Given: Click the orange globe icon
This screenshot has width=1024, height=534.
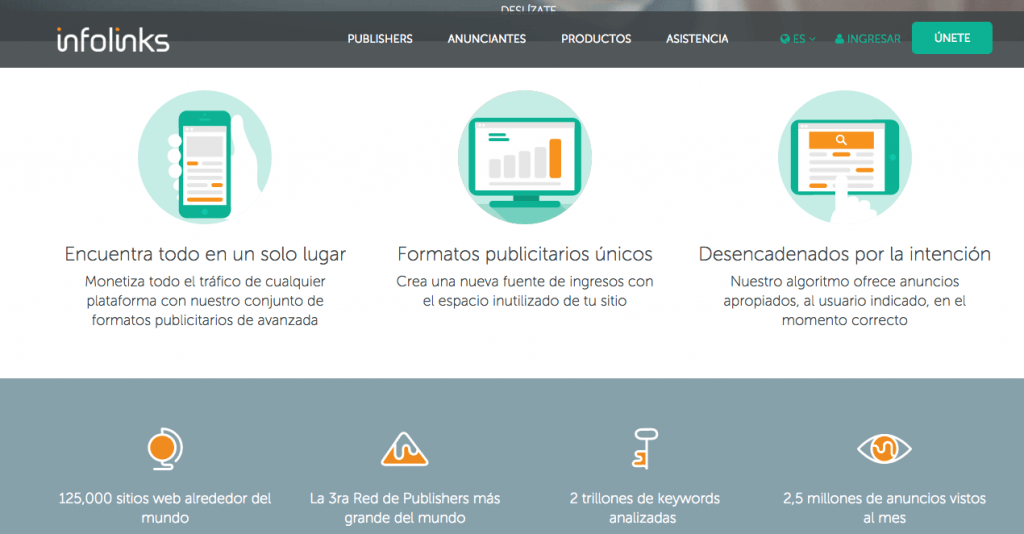Looking at the screenshot, I should point(165,448).
